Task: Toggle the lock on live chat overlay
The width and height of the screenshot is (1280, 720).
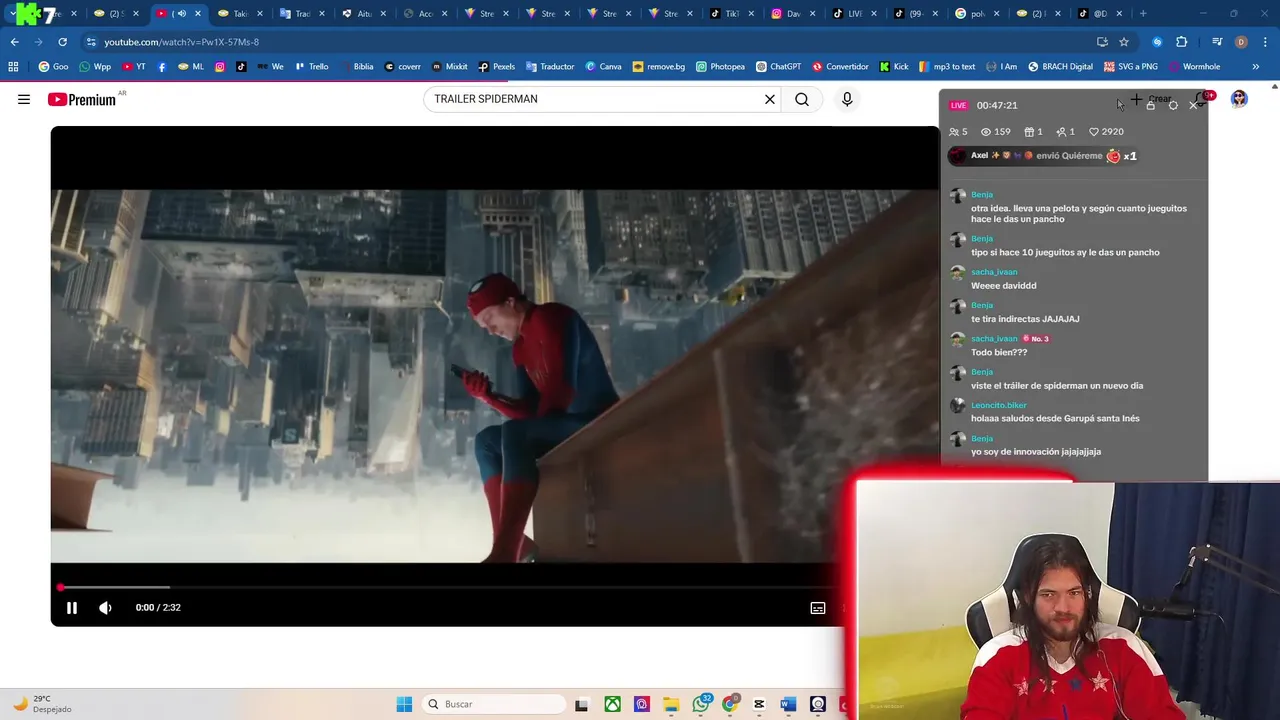Action: [1150, 105]
